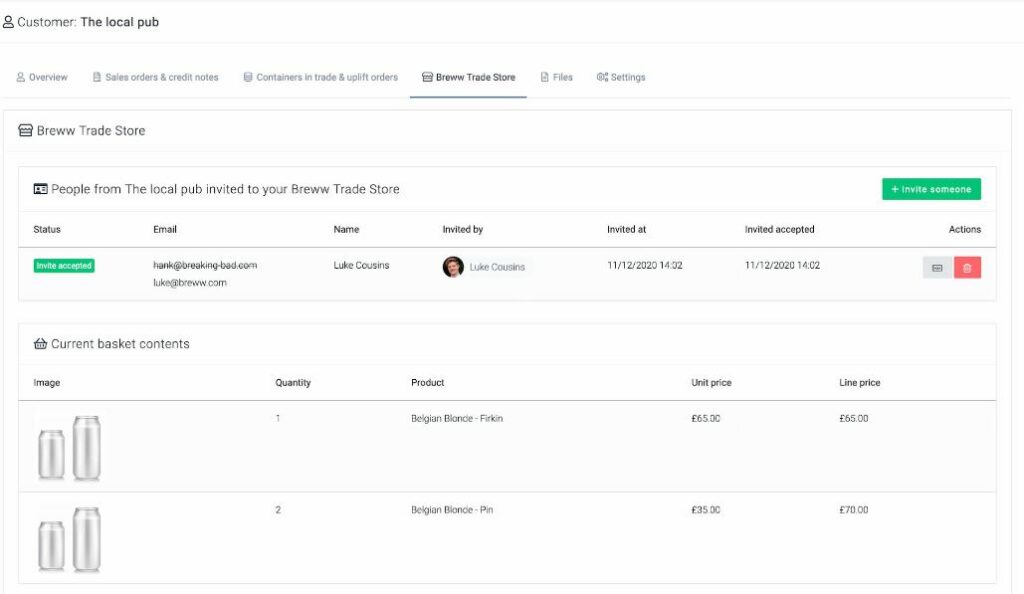Open the Luke Cousins inviter link

pos(497,267)
